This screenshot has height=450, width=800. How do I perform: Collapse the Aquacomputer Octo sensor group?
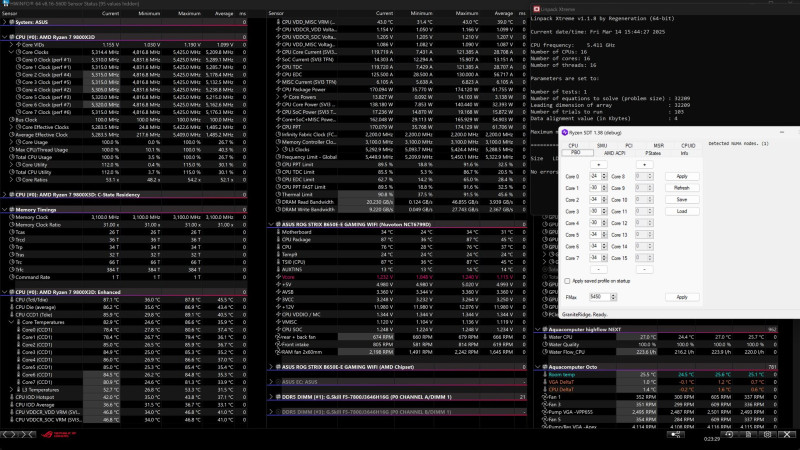click(x=538, y=367)
